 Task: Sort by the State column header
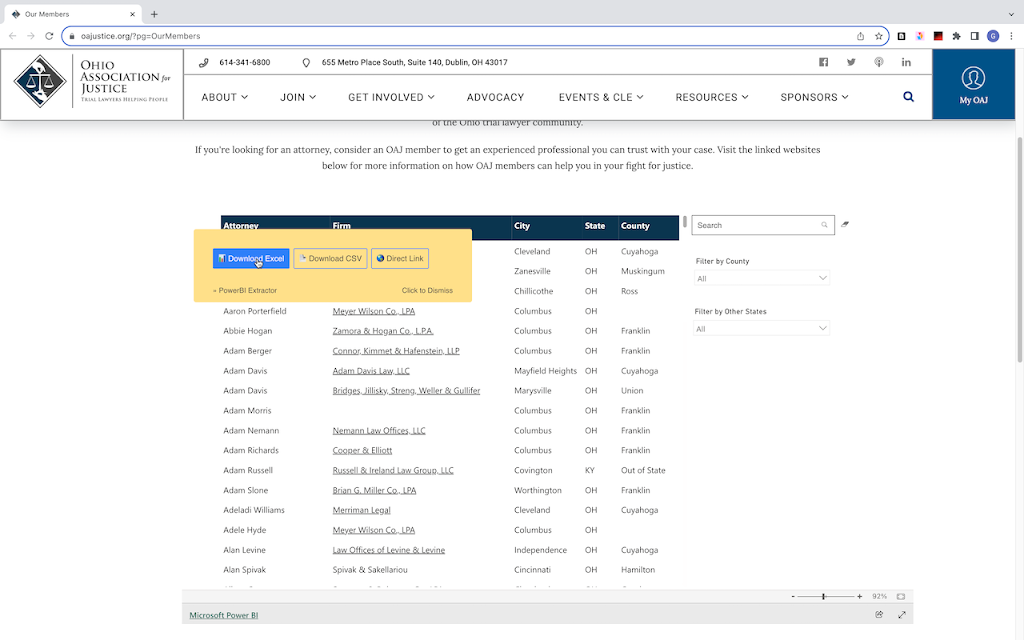[x=594, y=226]
